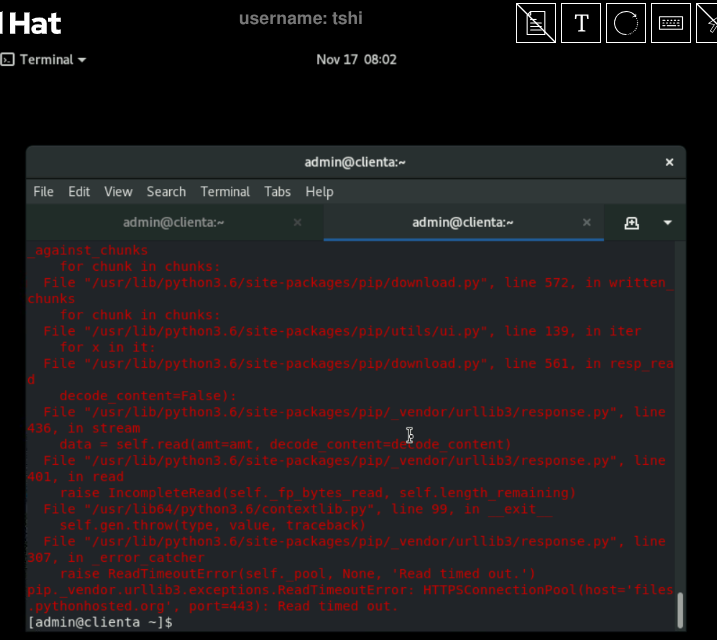Open the Help menu
The height and width of the screenshot is (640, 717).
coord(319,192)
